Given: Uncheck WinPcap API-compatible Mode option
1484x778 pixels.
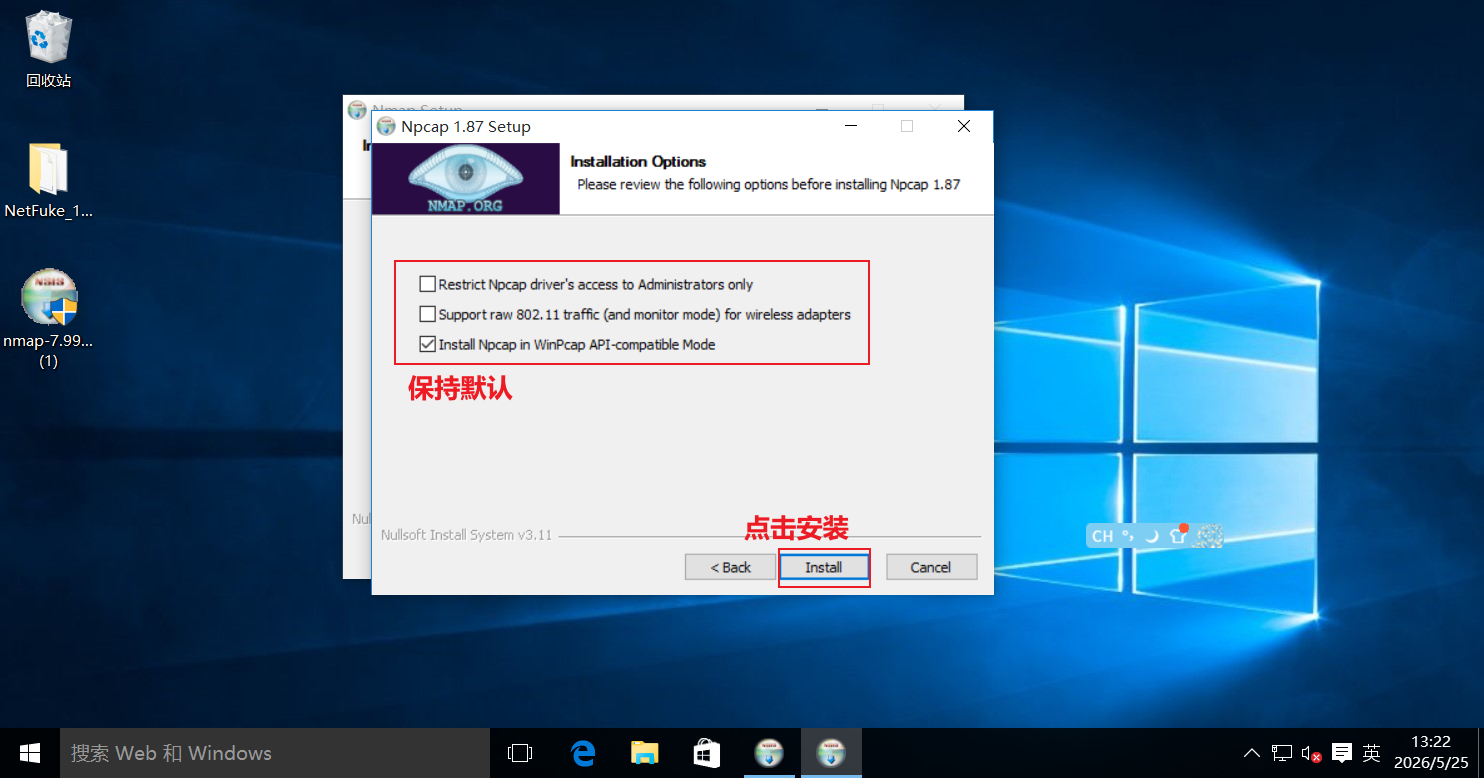Looking at the screenshot, I should click(428, 344).
